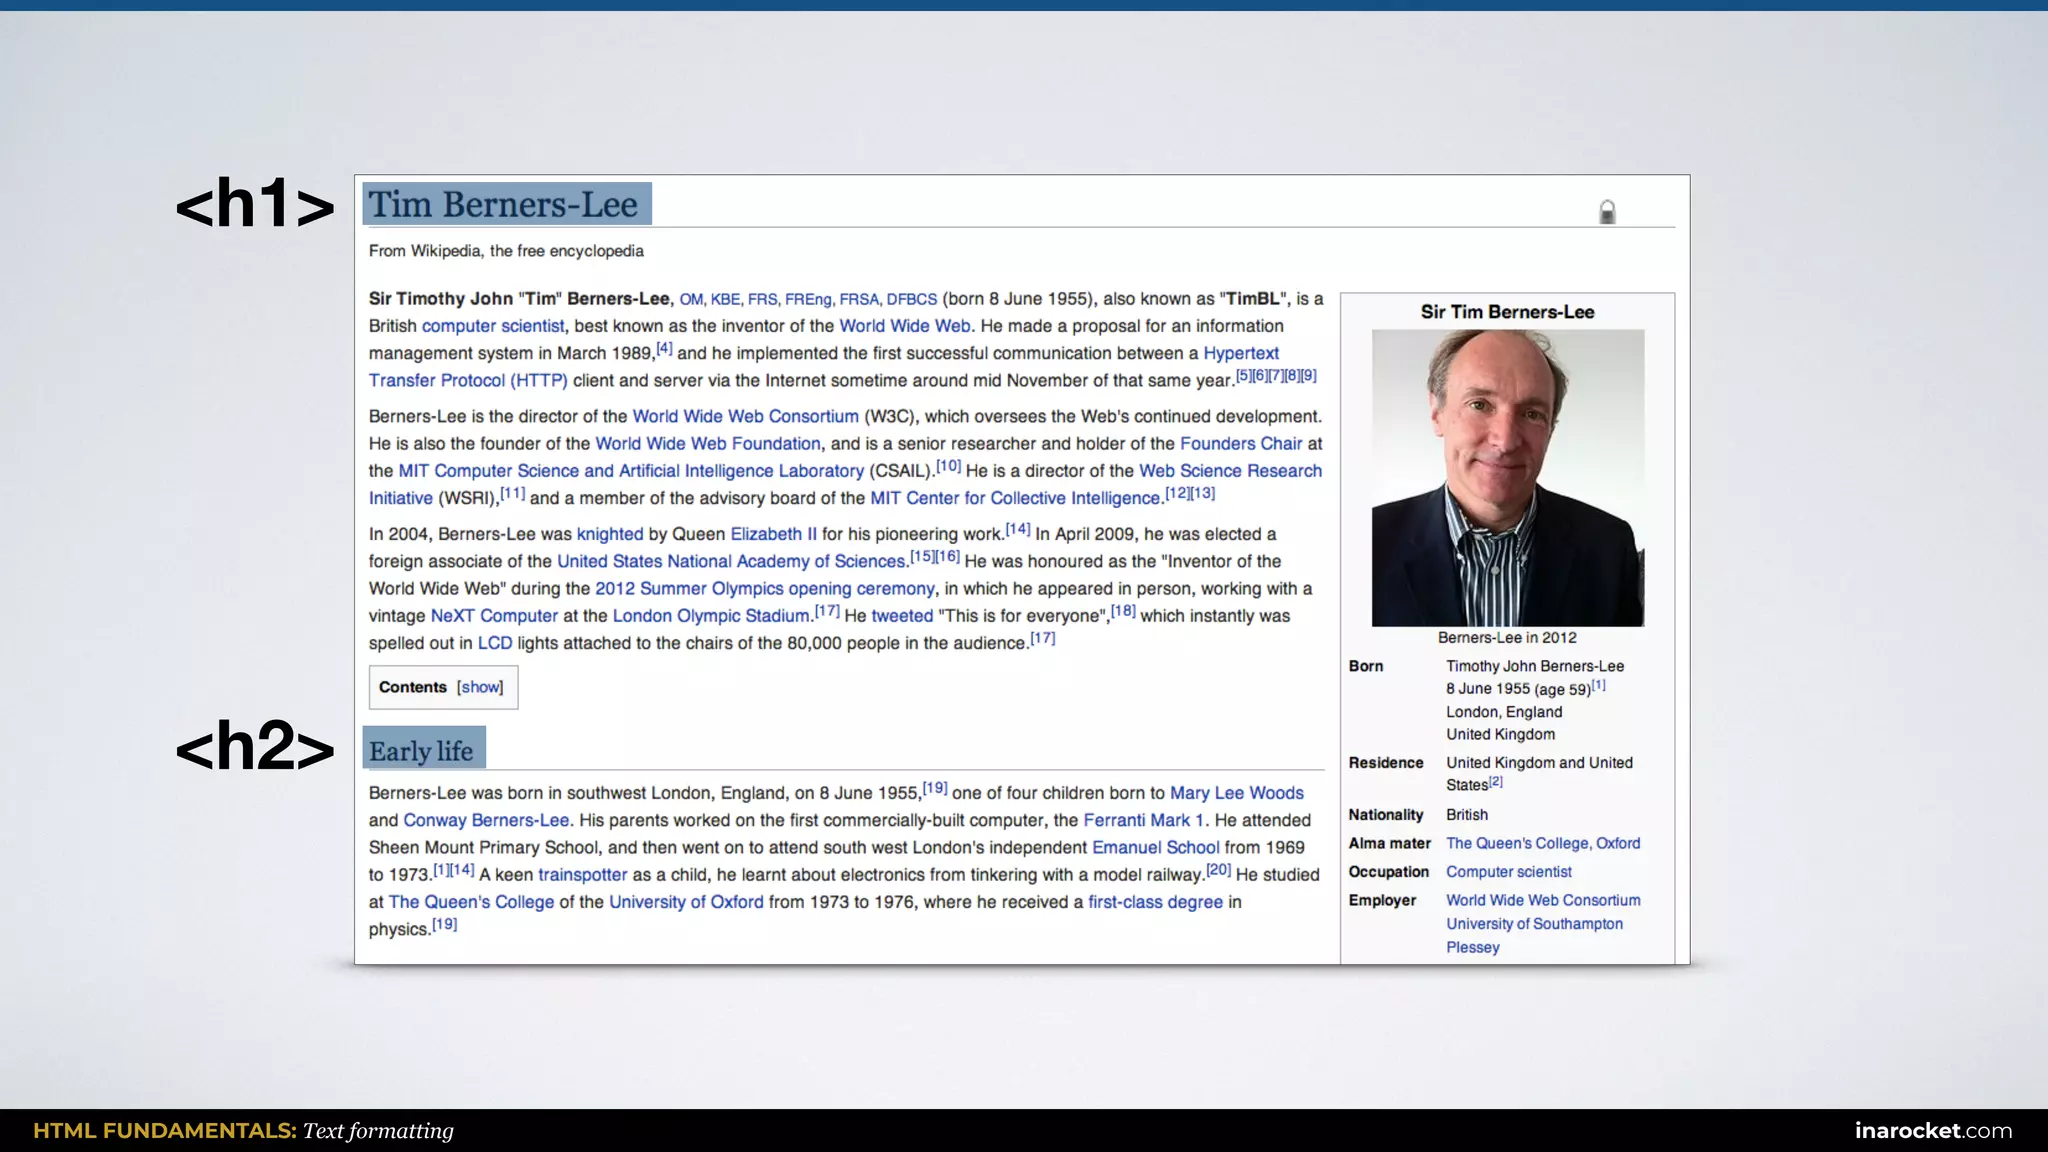The width and height of the screenshot is (2048, 1152).
Task: Click the Tim Berners-Lee portrait photo
Action: click(x=1507, y=478)
